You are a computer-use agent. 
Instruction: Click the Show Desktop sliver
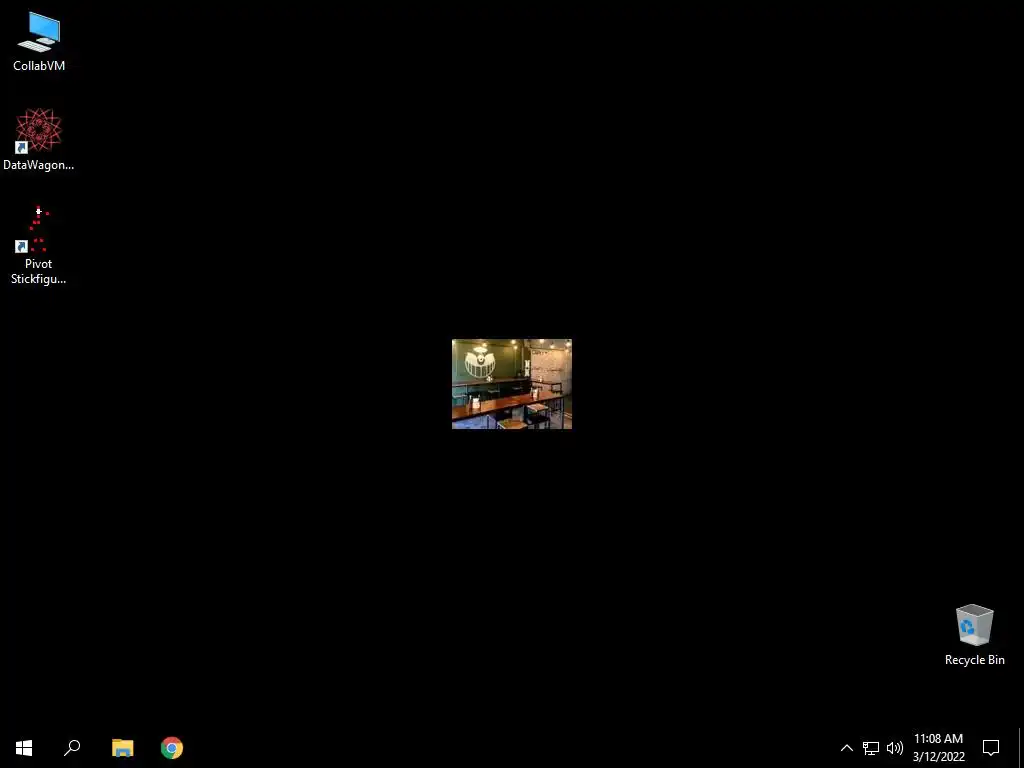click(1021, 748)
